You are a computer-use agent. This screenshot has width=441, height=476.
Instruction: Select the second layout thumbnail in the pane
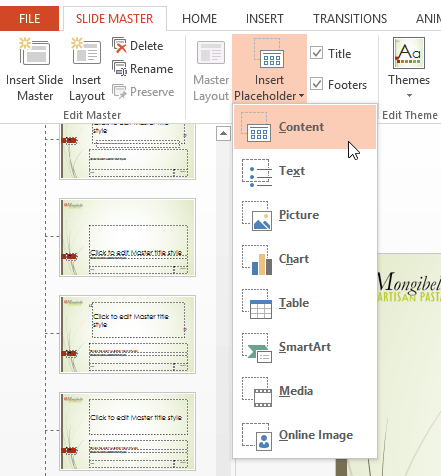(127, 237)
